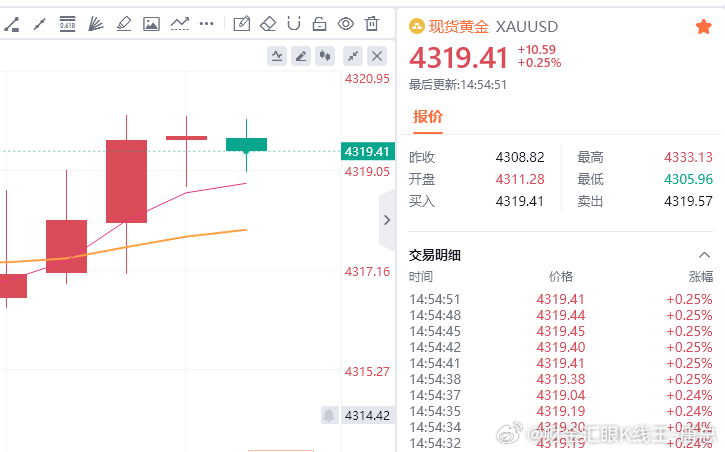Viewport: 725px width, 452px height.
Task: Select the Fibonacci 0.618 retracement tool
Action: [x=68, y=23]
